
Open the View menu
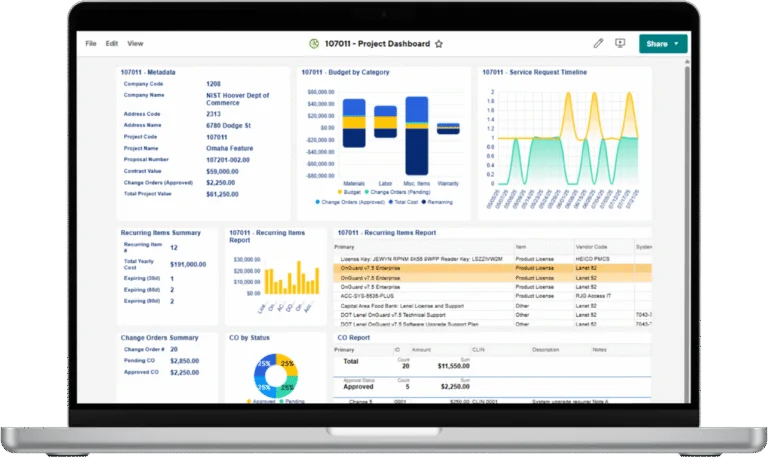[135, 44]
